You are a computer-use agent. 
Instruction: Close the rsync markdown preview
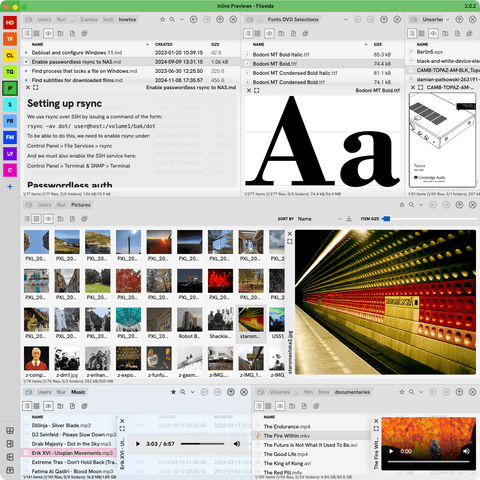tap(28, 87)
